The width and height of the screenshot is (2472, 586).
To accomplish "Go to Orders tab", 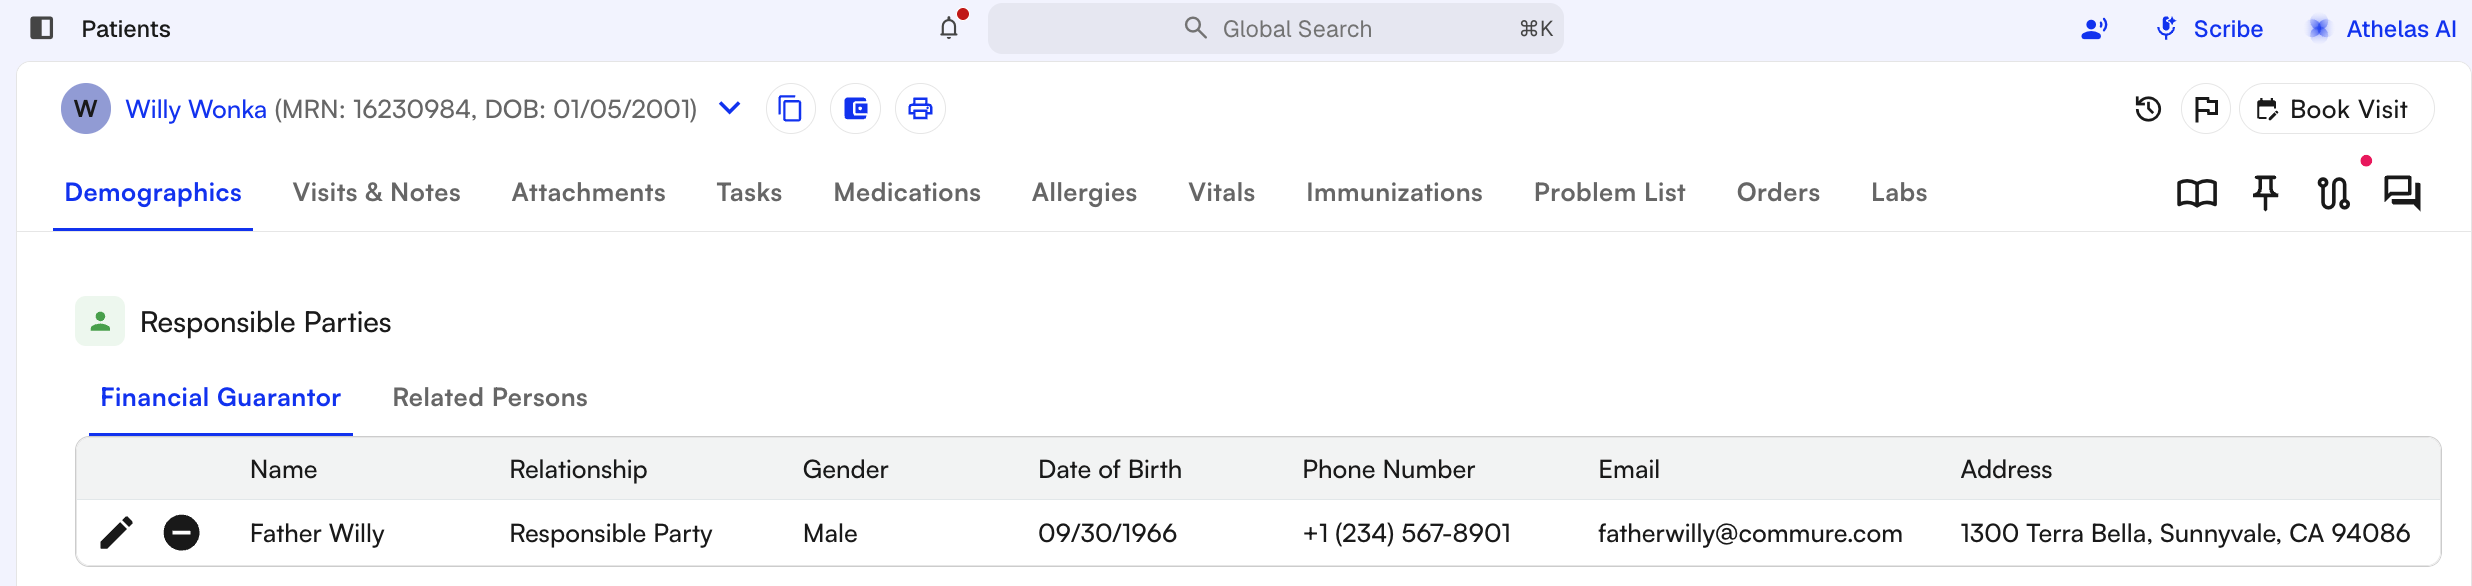I will click(x=1778, y=193).
